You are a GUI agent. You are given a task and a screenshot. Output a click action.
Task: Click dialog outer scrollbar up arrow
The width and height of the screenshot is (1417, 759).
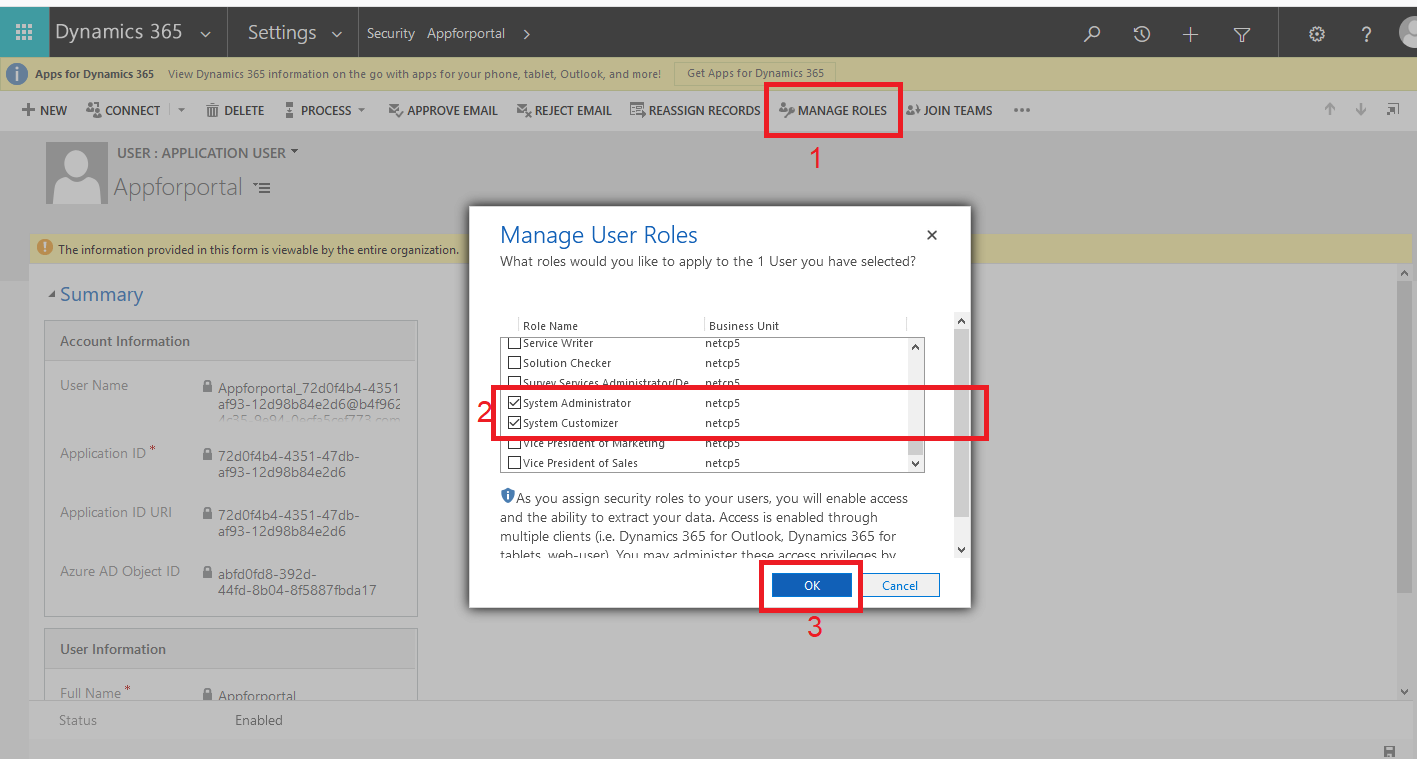coord(961,321)
